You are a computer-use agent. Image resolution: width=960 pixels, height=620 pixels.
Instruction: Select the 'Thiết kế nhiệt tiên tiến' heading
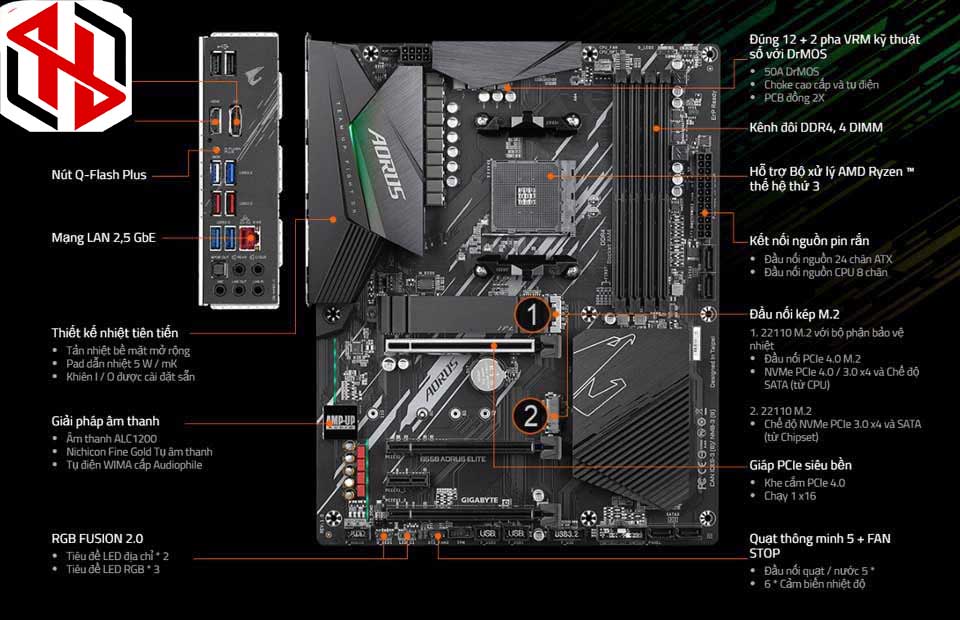click(114, 333)
